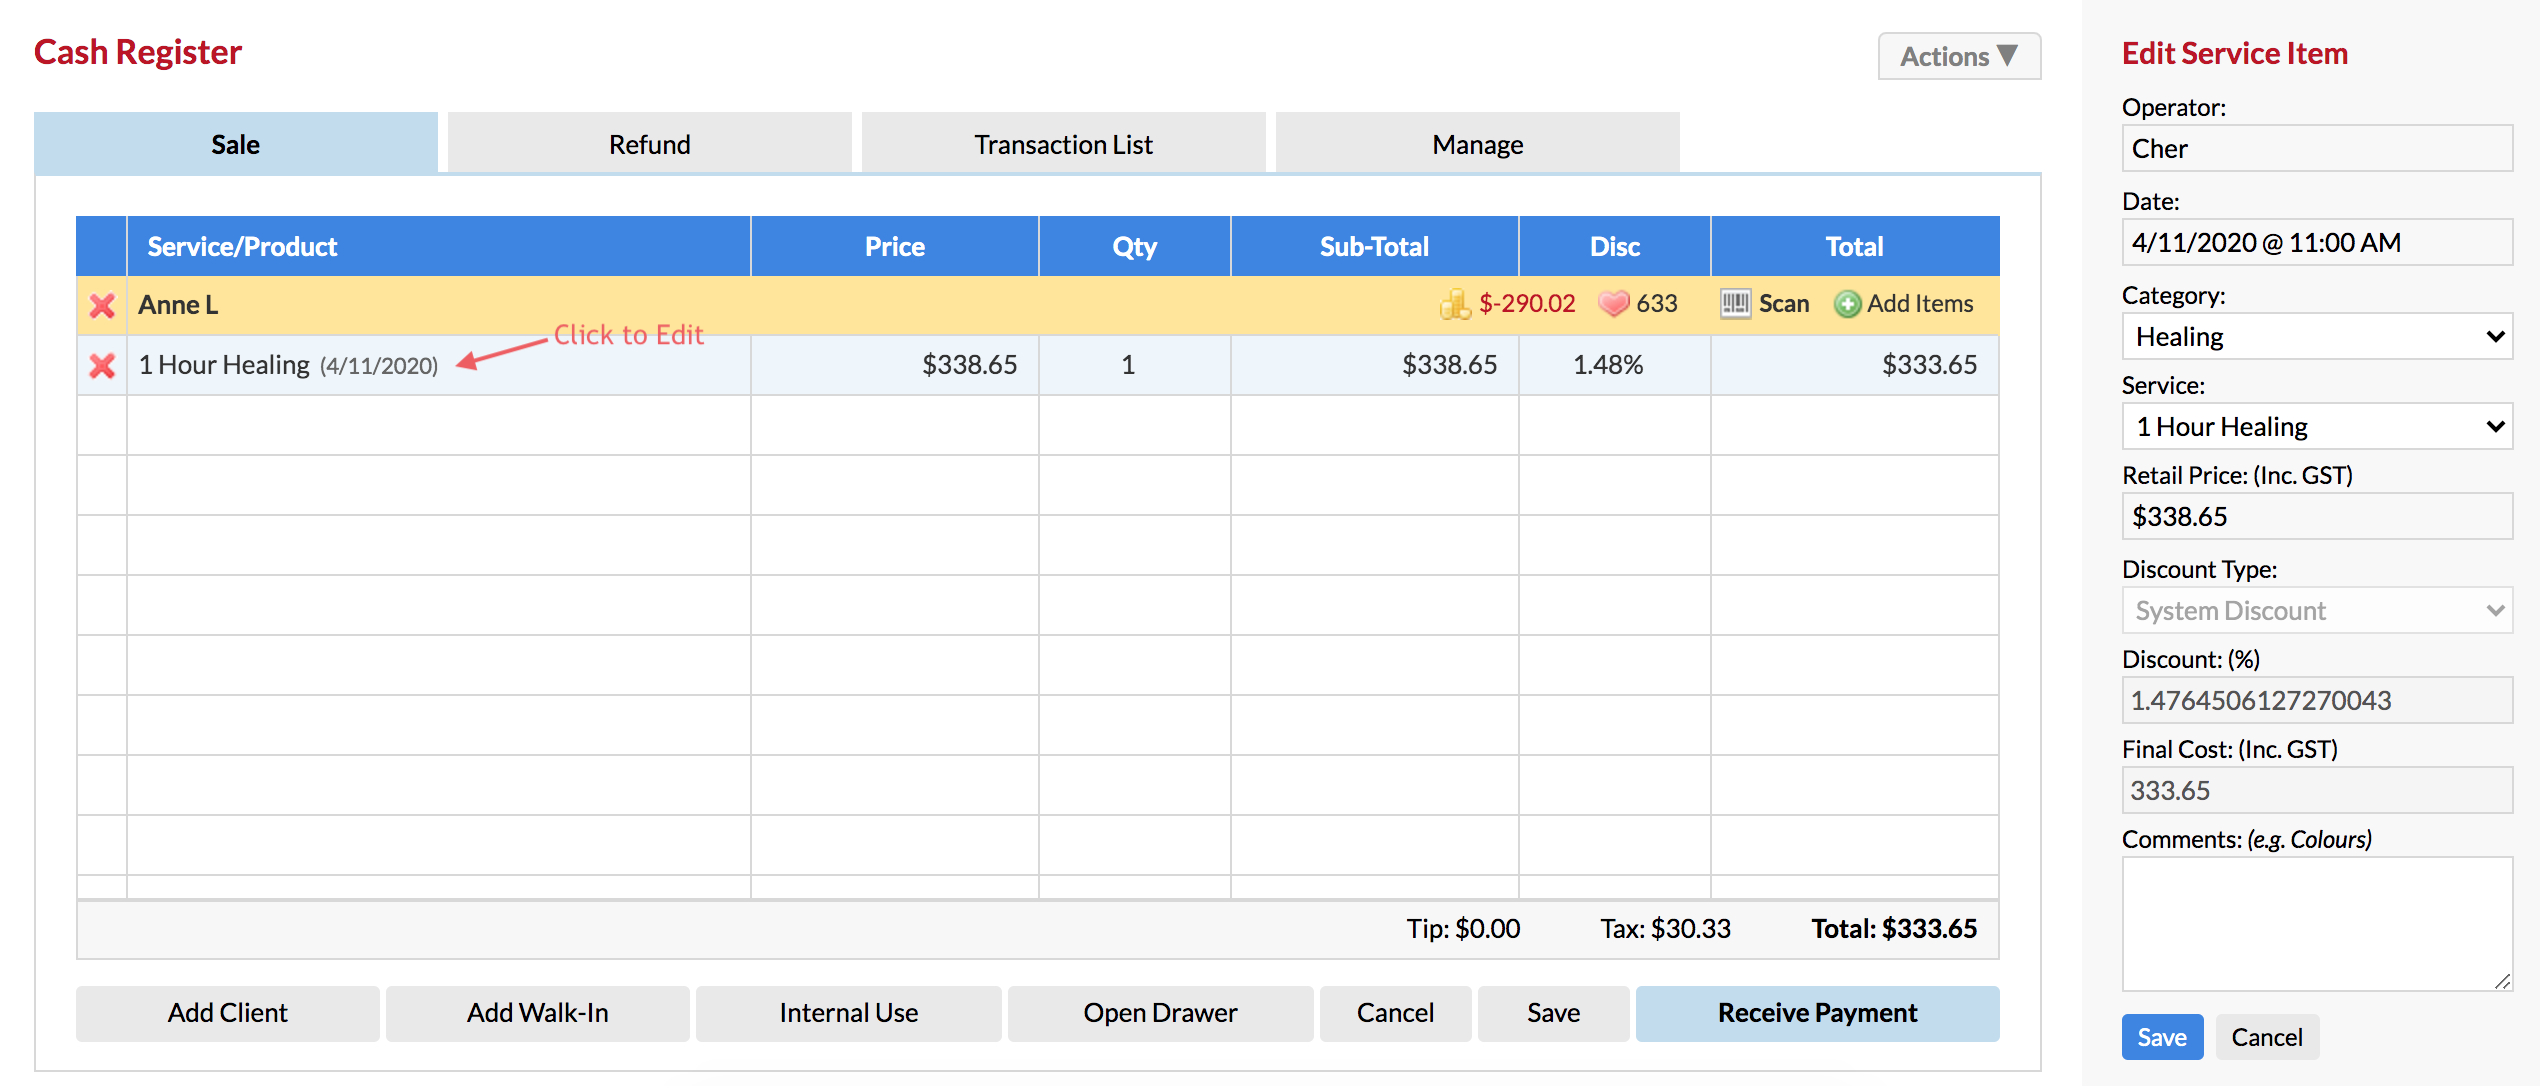Remove client Anne L with red X

(x=102, y=305)
